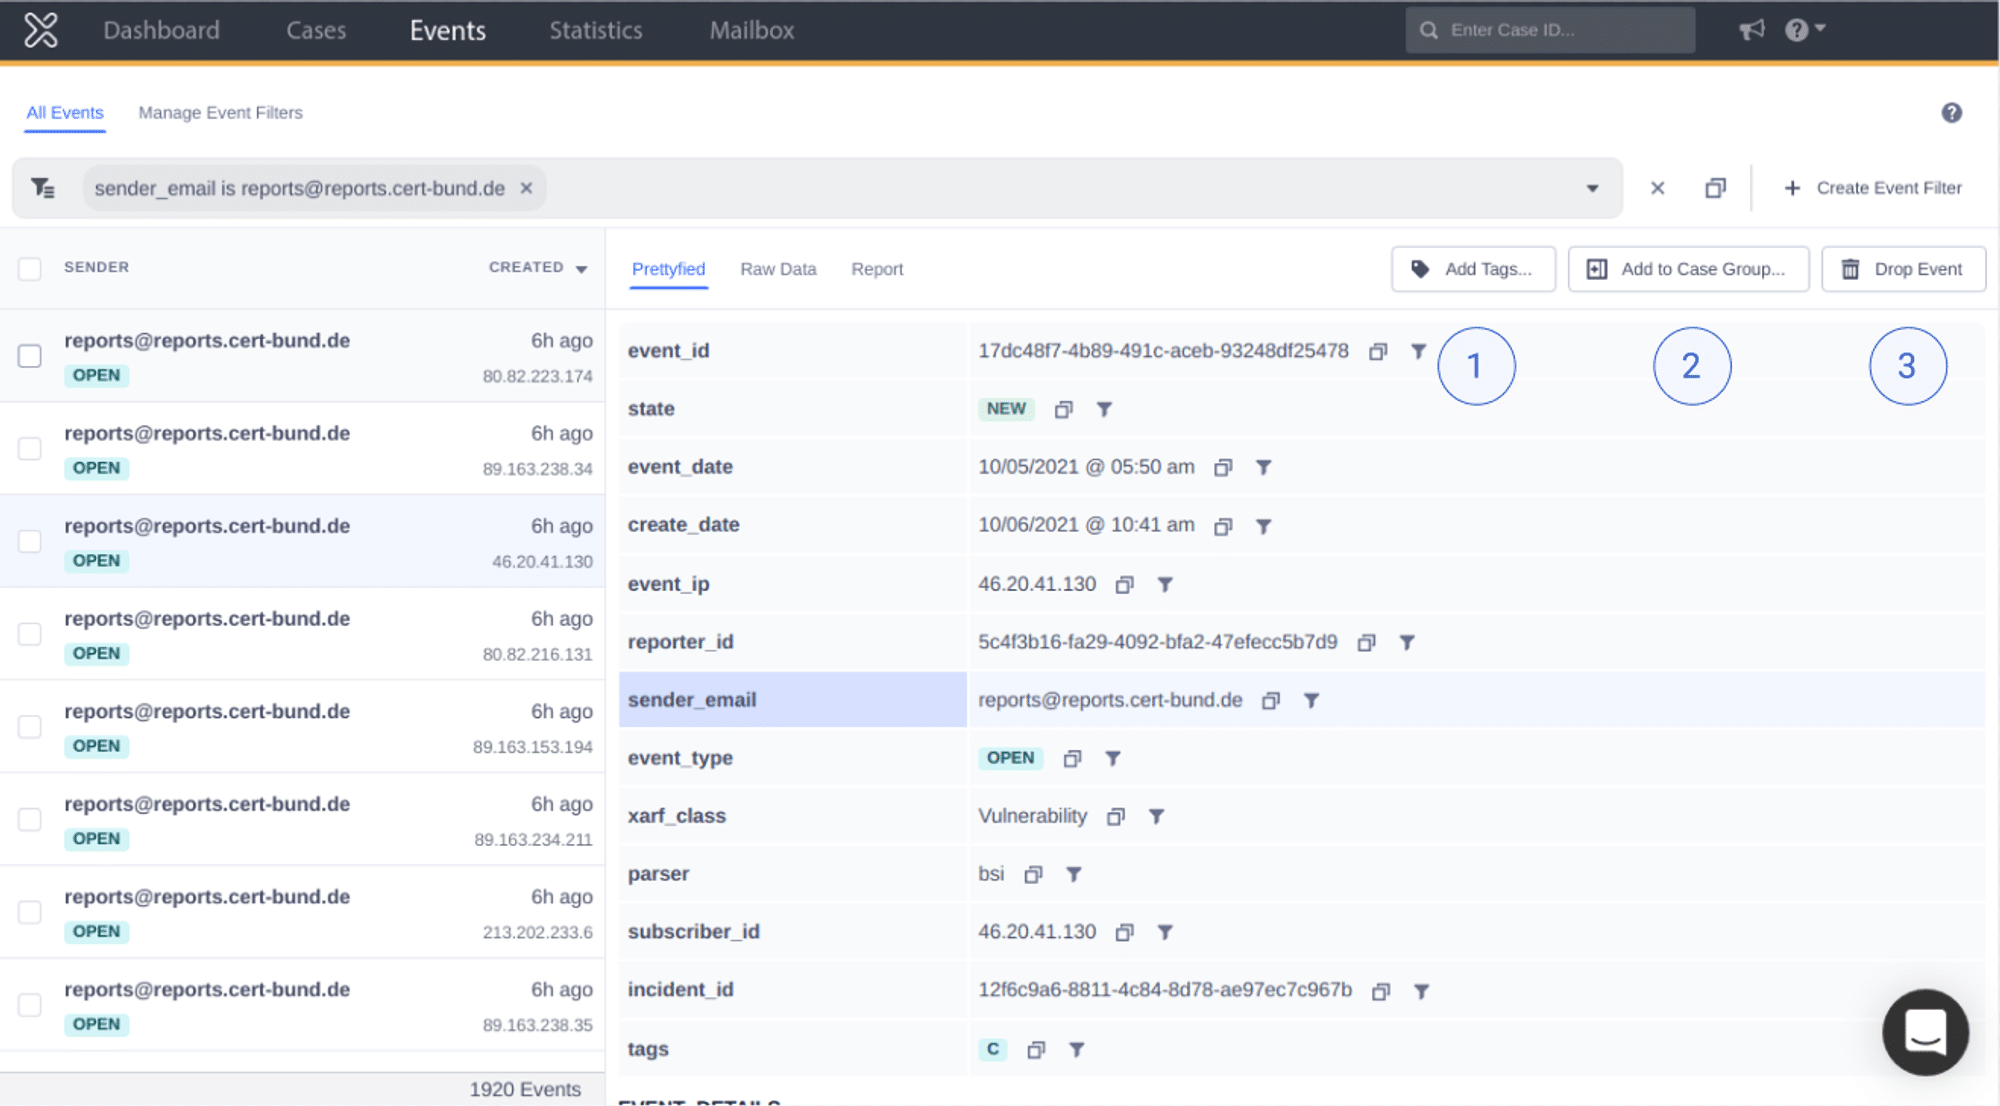Image resolution: width=2000 pixels, height=1106 pixels.
Task: Open the top bar help dropdown
Action: pyautogui.click(x=1806, y=30)
